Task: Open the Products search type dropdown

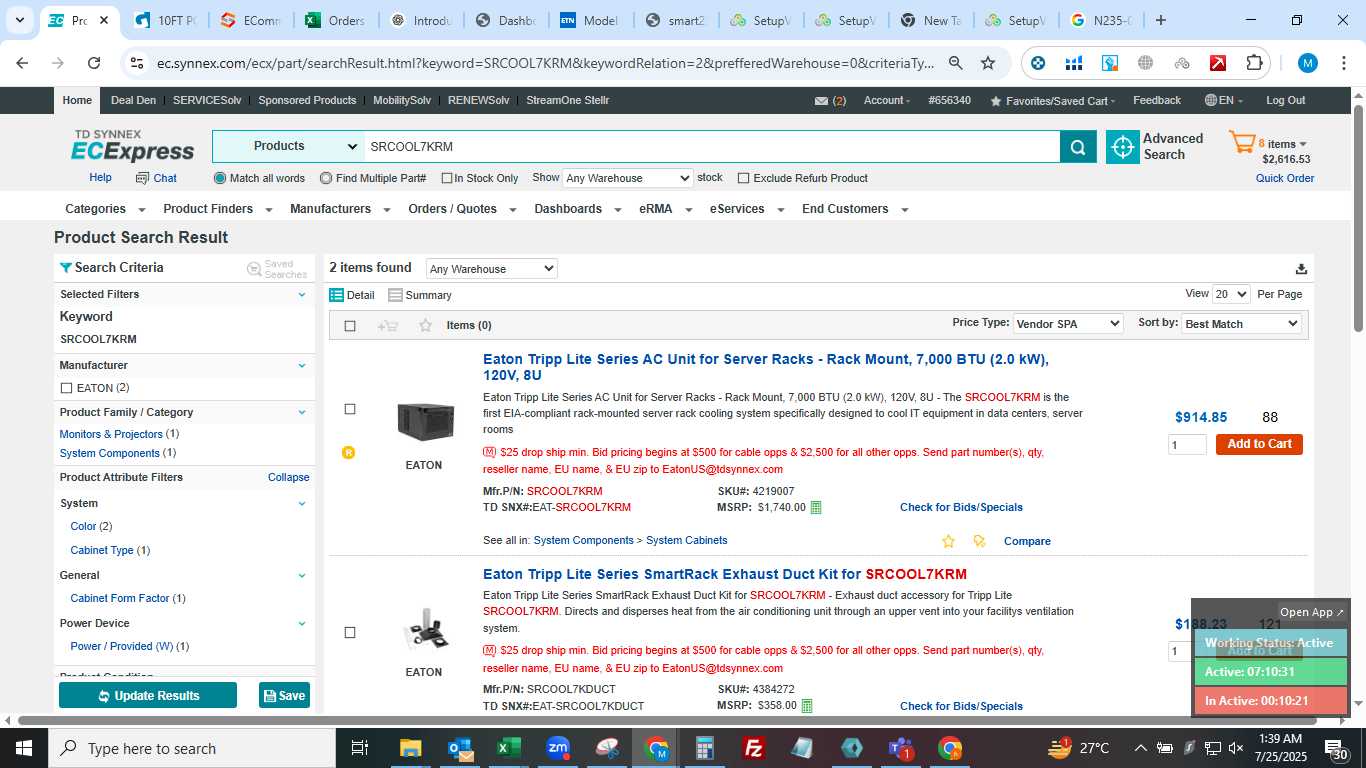Action: (289, 147)
